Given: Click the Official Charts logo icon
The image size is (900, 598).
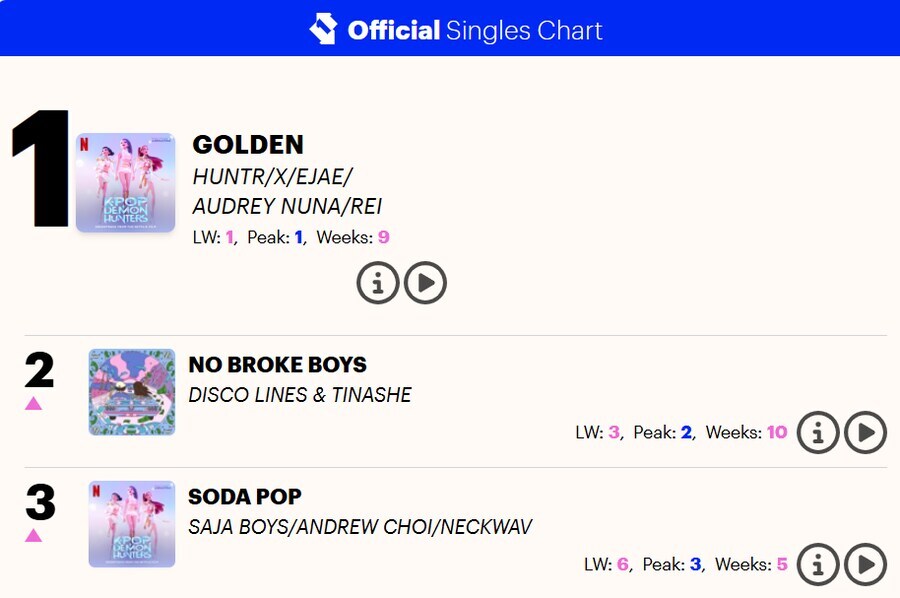Looking at the screenshot, I should [323, 29].
